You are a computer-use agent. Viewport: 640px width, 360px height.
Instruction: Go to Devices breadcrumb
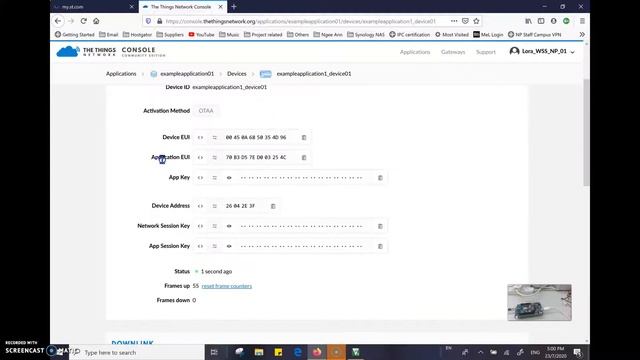(x=237, y=74)
